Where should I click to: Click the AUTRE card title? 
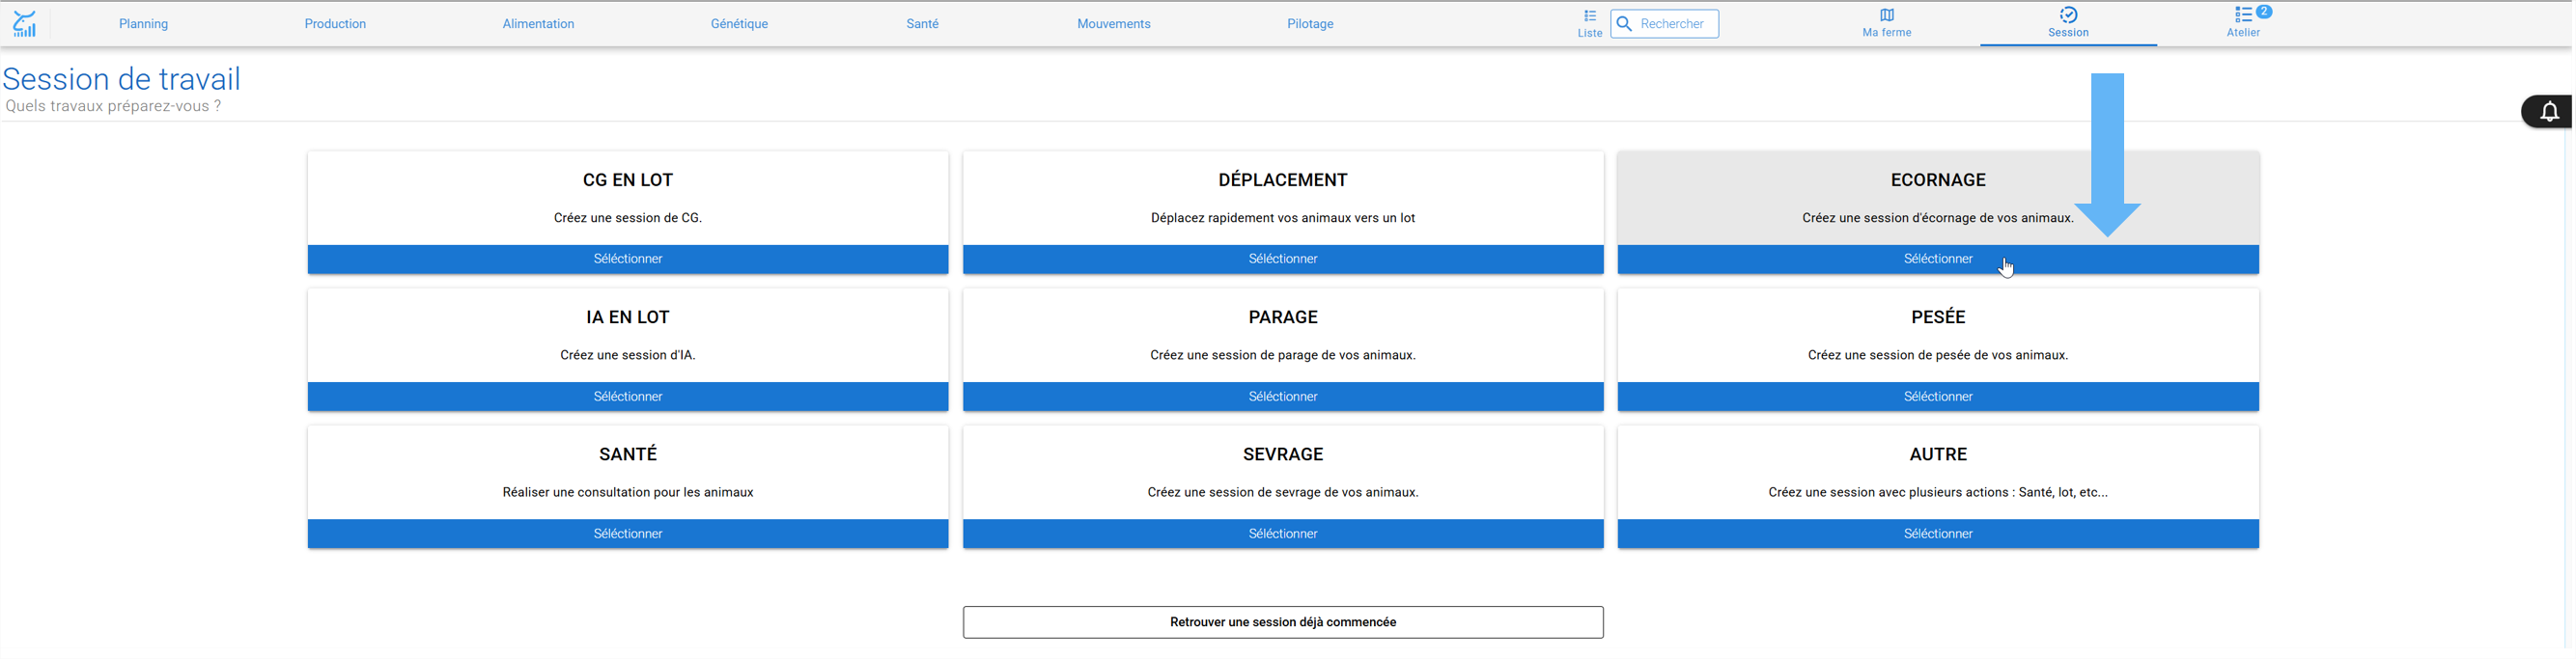click(x=1938, y=454)
